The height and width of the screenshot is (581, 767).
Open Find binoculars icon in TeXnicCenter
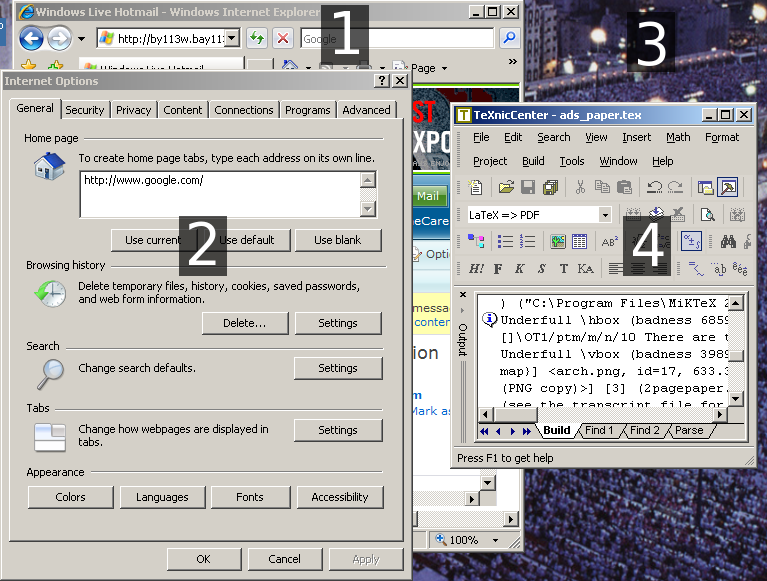(728, 241)
